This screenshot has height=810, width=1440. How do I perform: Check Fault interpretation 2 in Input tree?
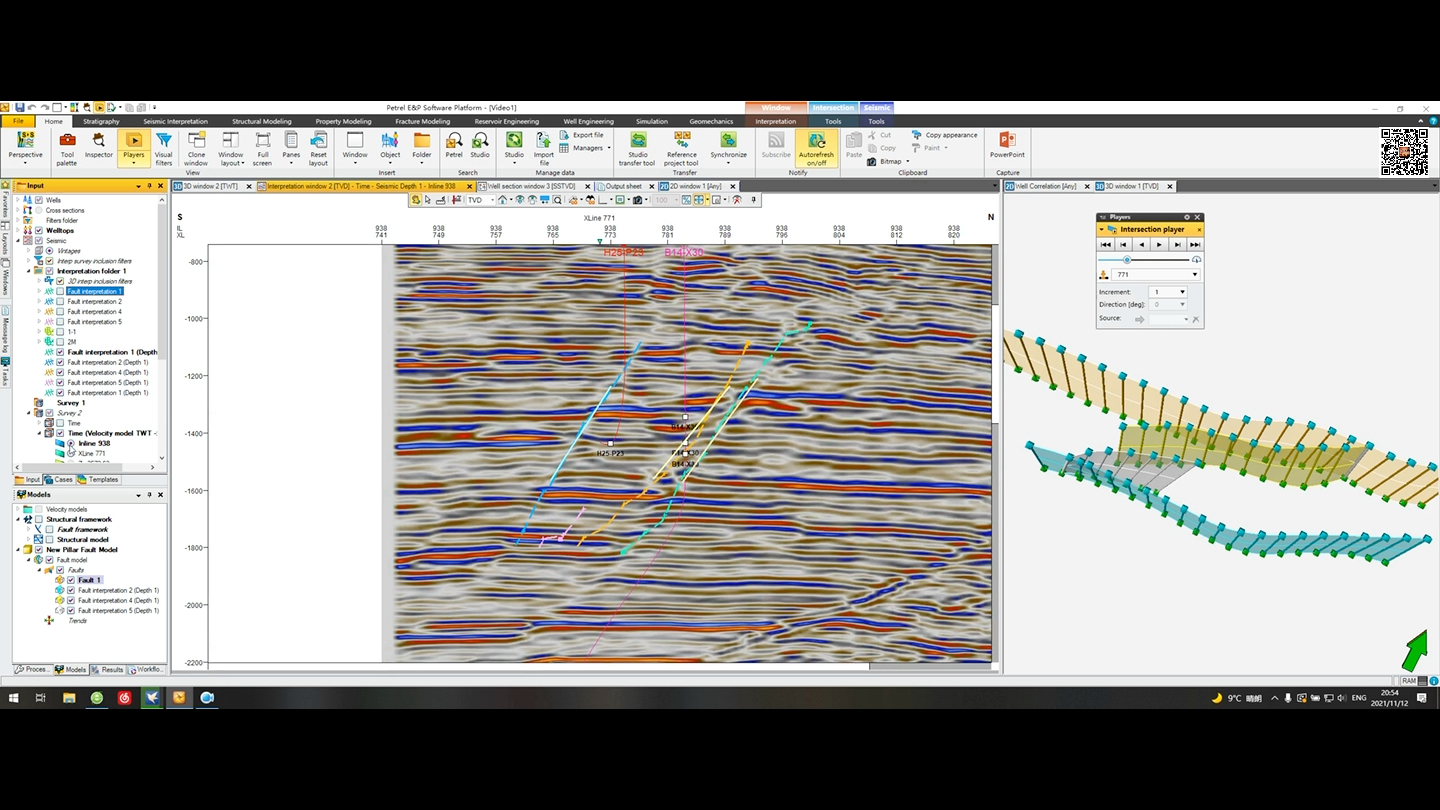pos(60,301)
